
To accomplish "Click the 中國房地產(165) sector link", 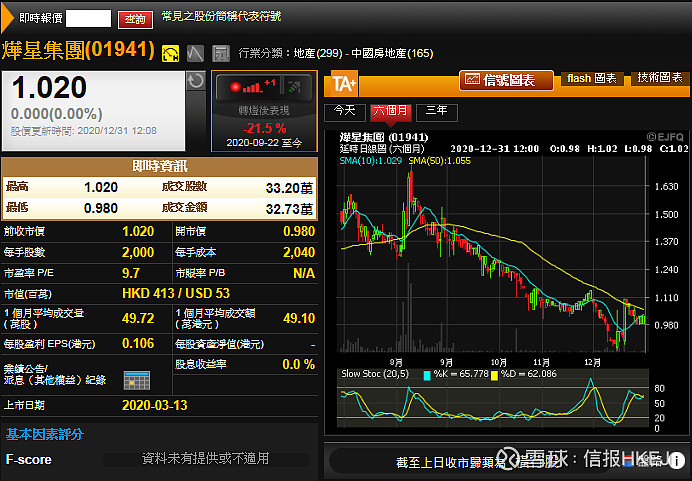I will click(x=392, y=53).
